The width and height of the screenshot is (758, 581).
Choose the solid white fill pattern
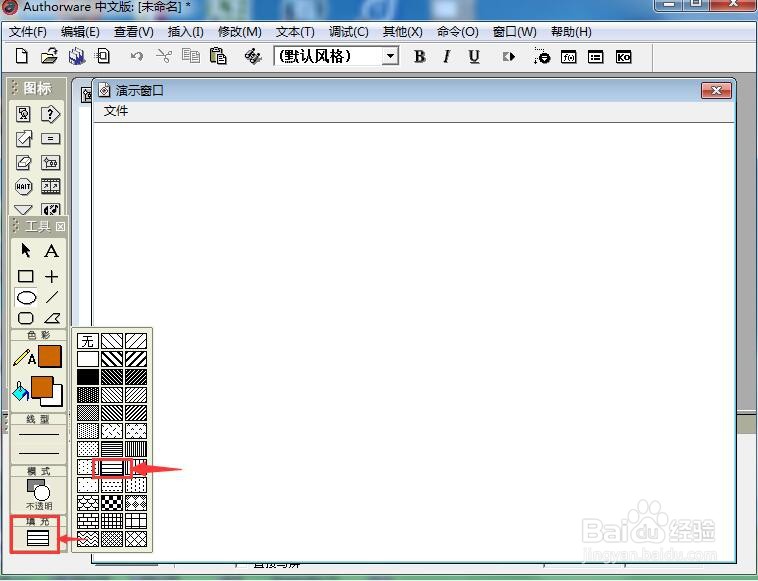(87, 359)
